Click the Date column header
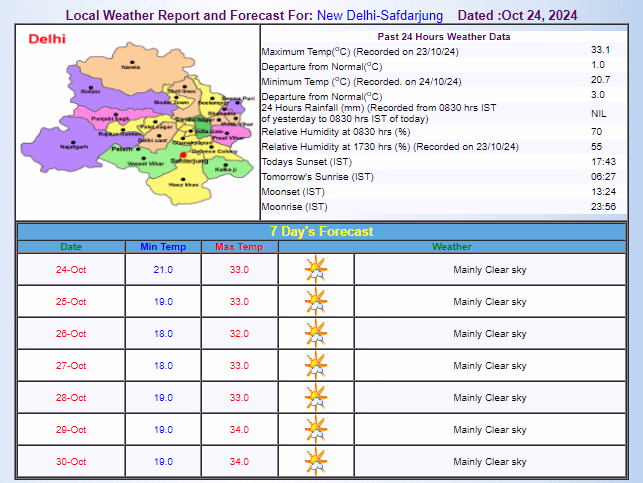643x483 pixels. pyautogui.click(x=71, y=246)
